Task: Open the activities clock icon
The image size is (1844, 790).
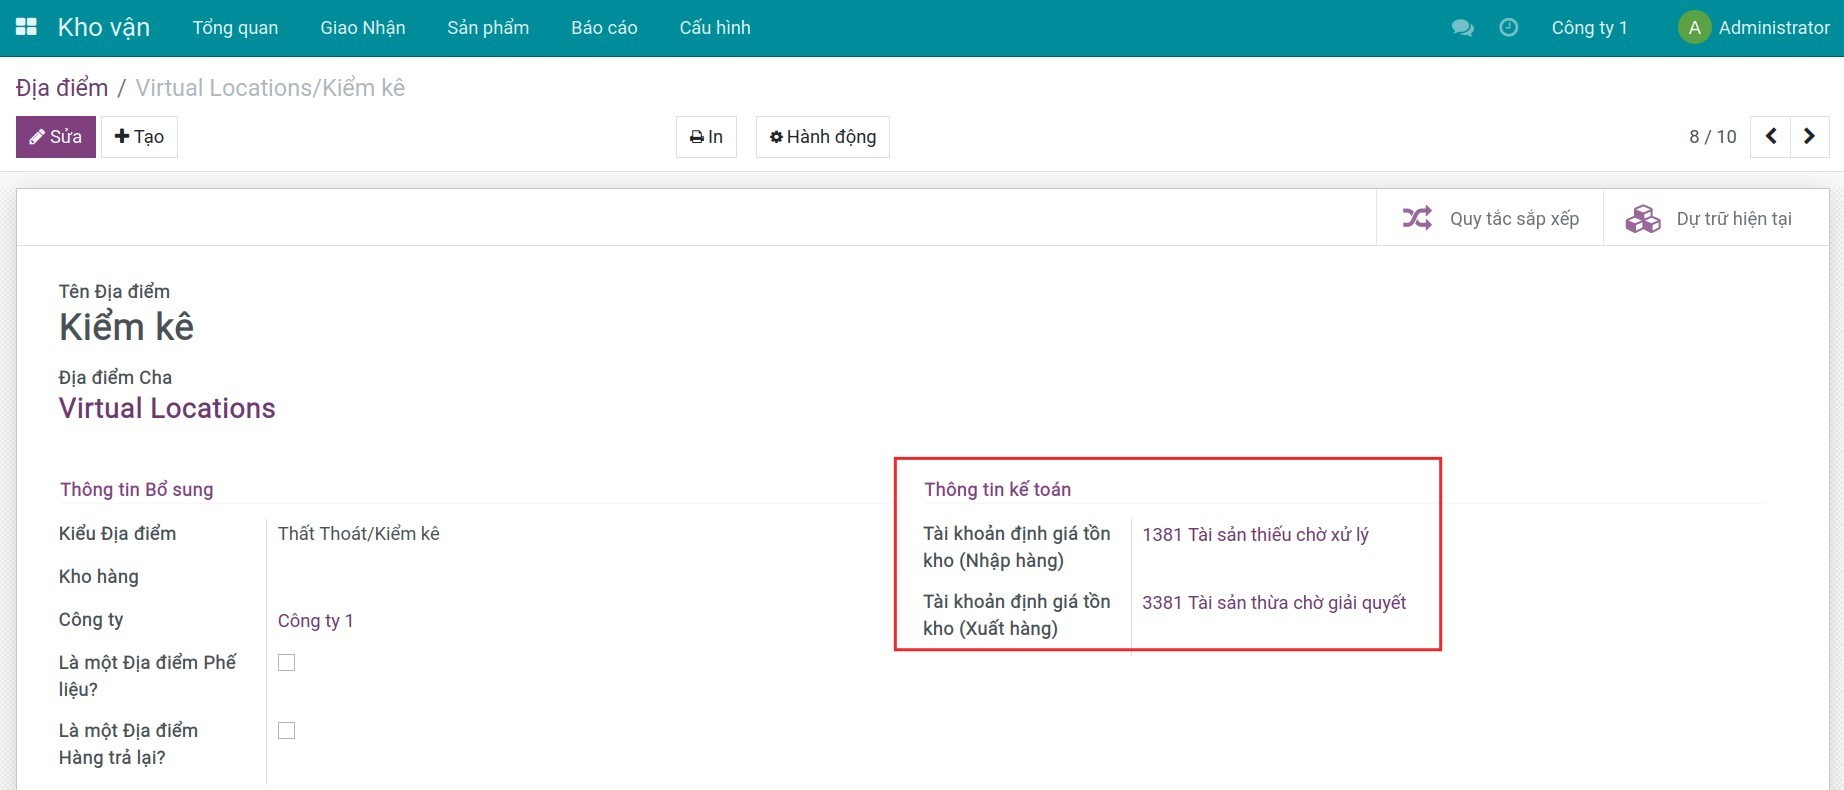Action: [1509, 28]
